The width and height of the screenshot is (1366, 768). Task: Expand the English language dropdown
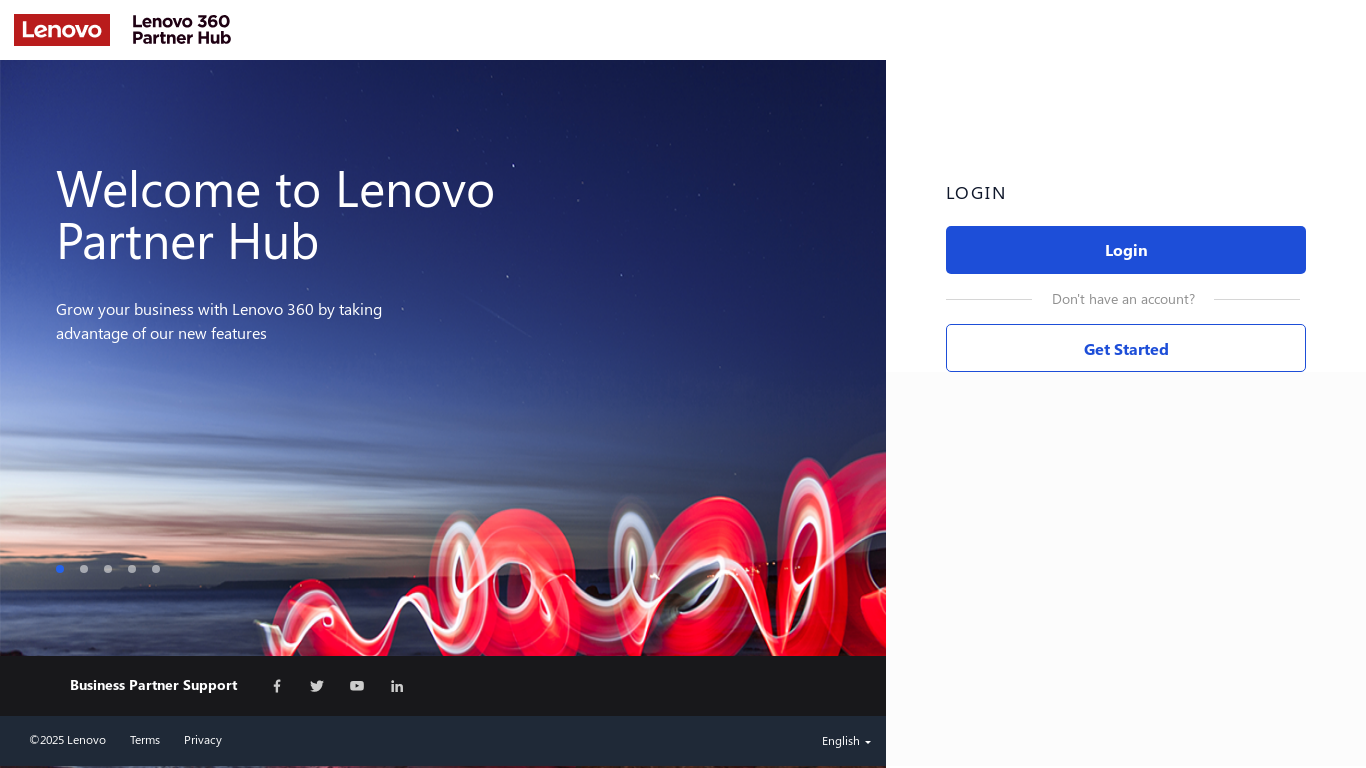point(846,741)
